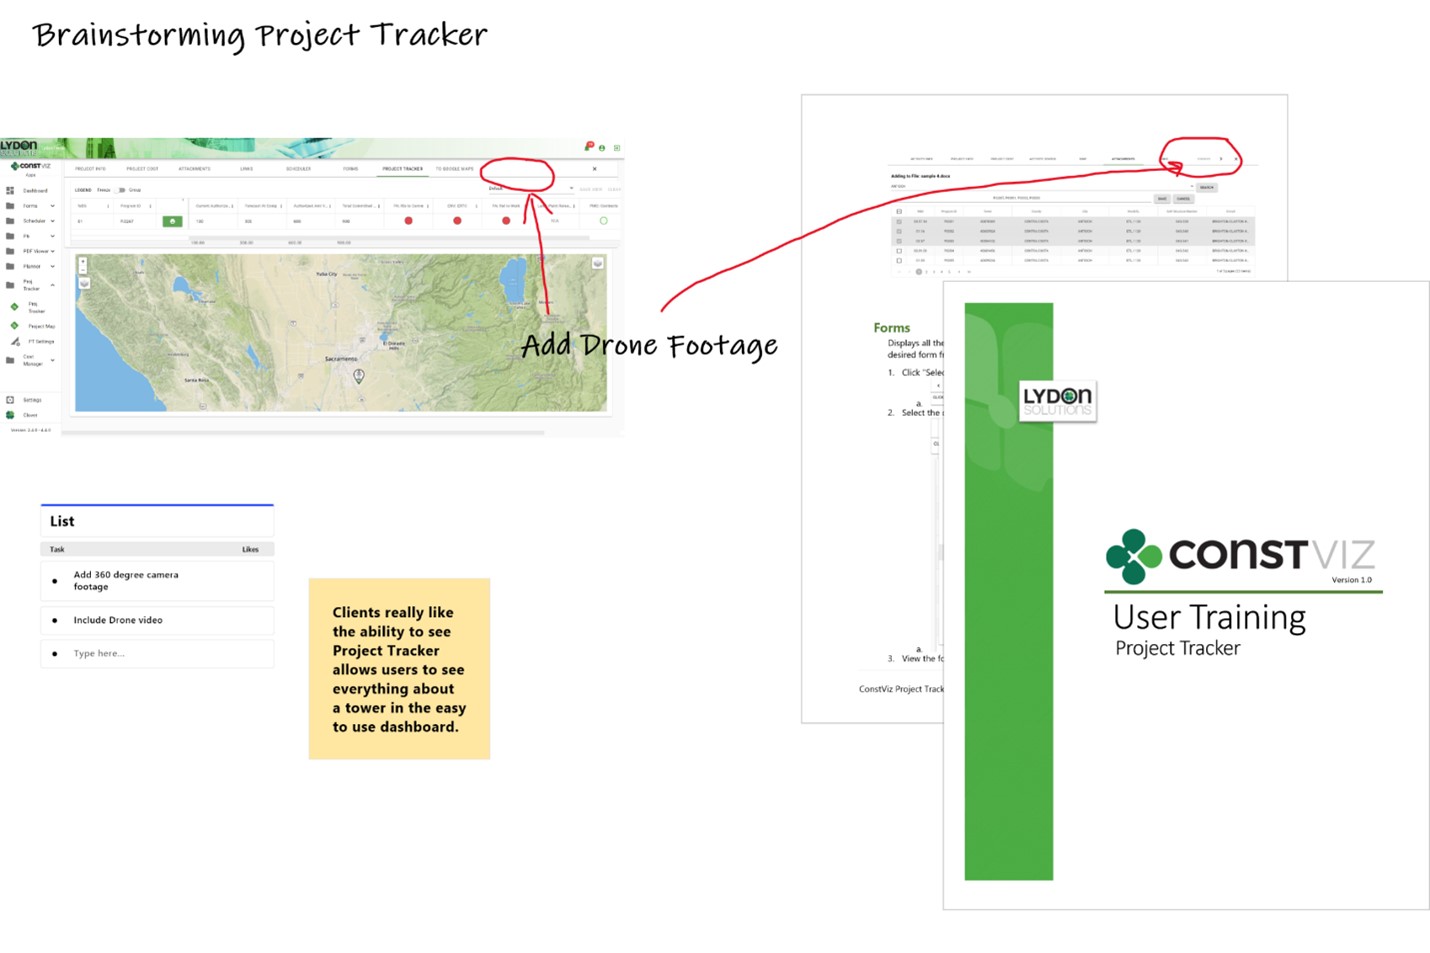Select the Add 360 degree camera footage item
Viewport: 1430px width, 953px height.
click(x=157, y=581)
